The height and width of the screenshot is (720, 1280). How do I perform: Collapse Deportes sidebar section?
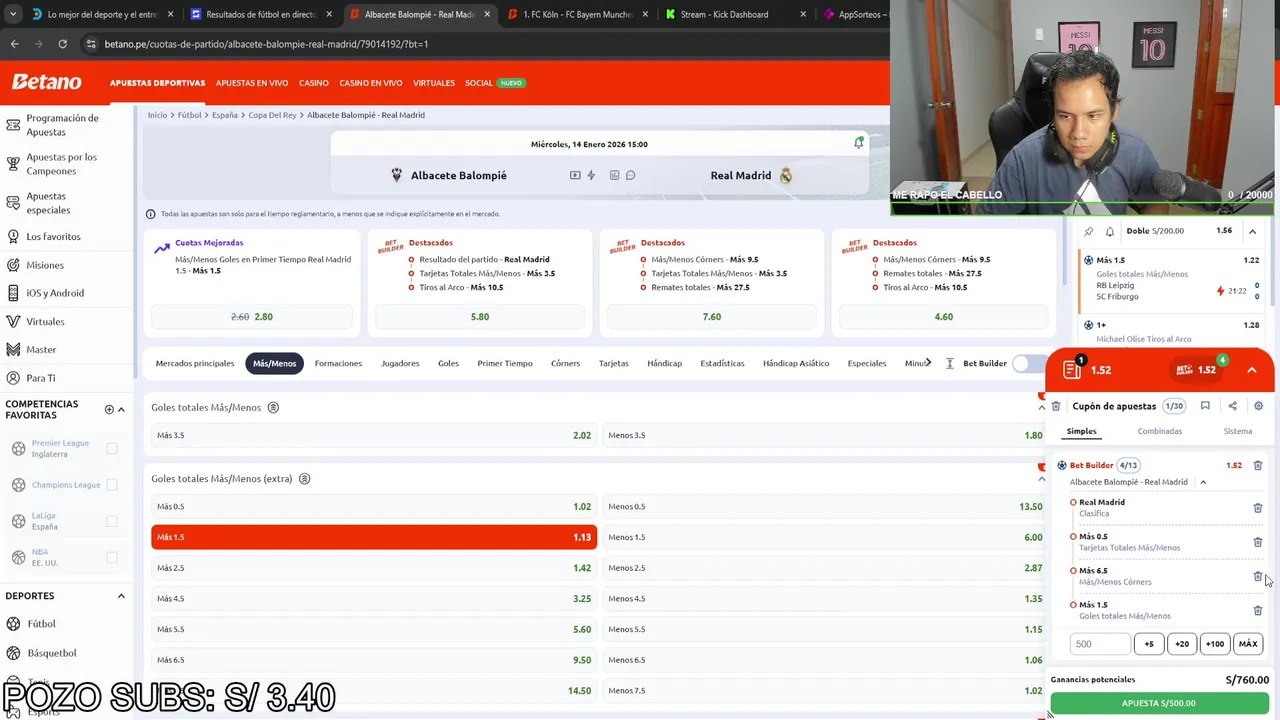pyautogui.click(x=121, y=596)
